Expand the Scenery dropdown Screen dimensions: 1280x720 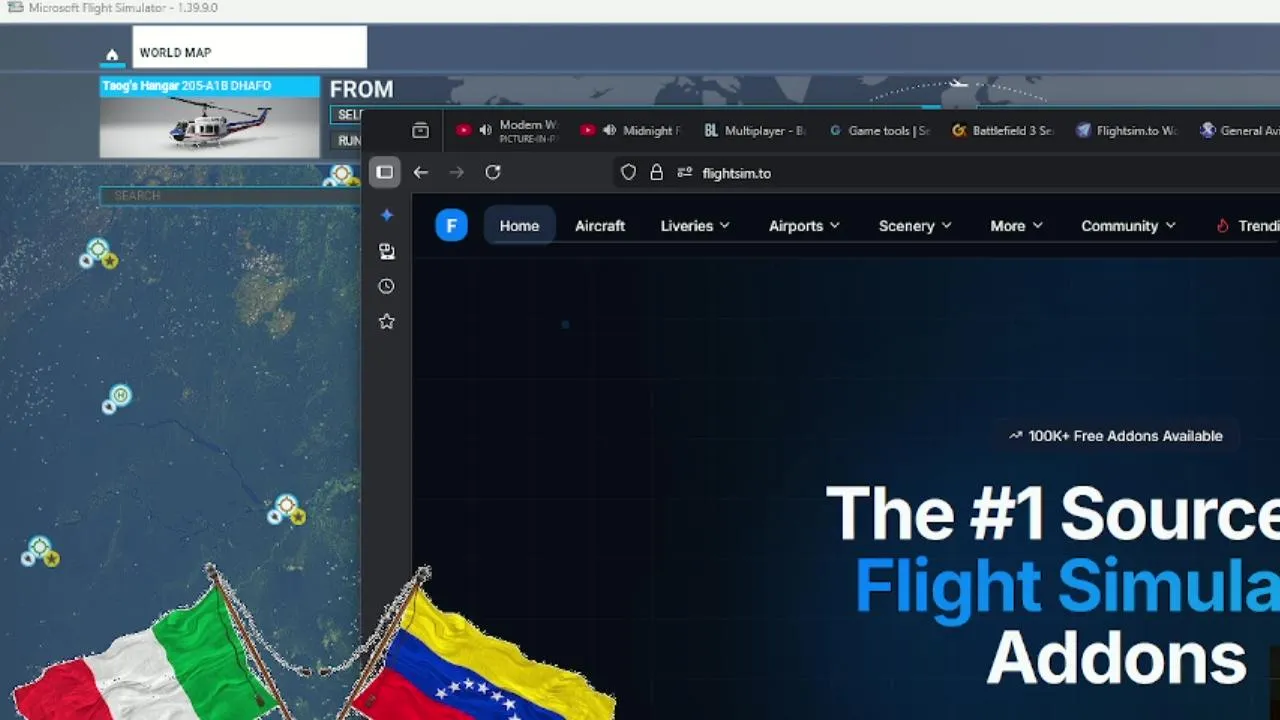(x=915, y=226)
